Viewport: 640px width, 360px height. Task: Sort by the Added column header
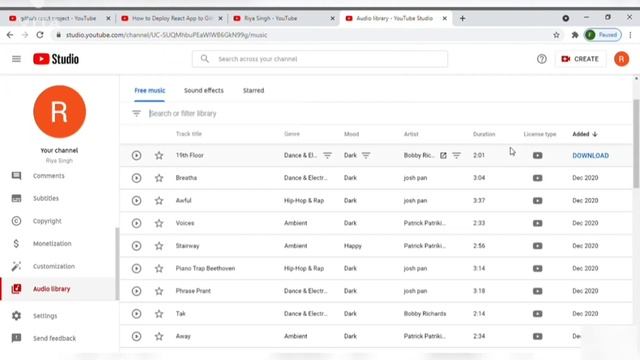[585, 134]
